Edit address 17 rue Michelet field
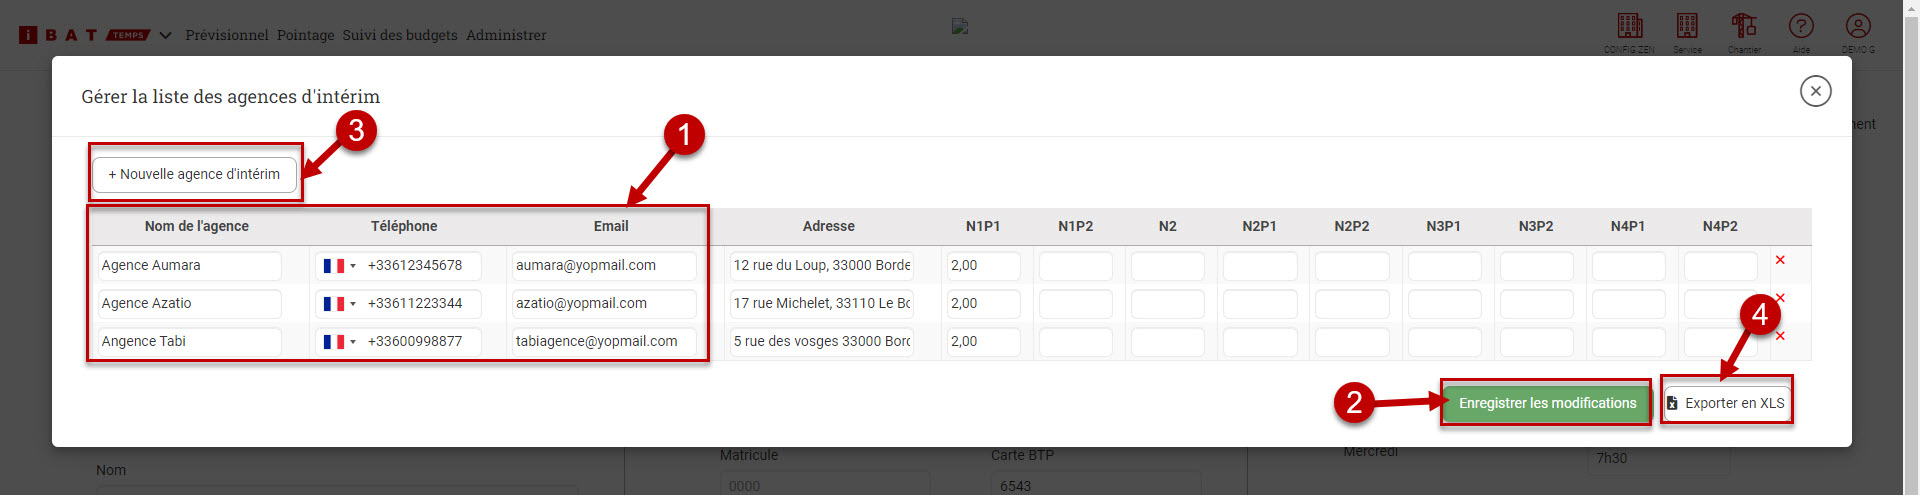This screenshot has height=495, width=1920. (822, 304)
